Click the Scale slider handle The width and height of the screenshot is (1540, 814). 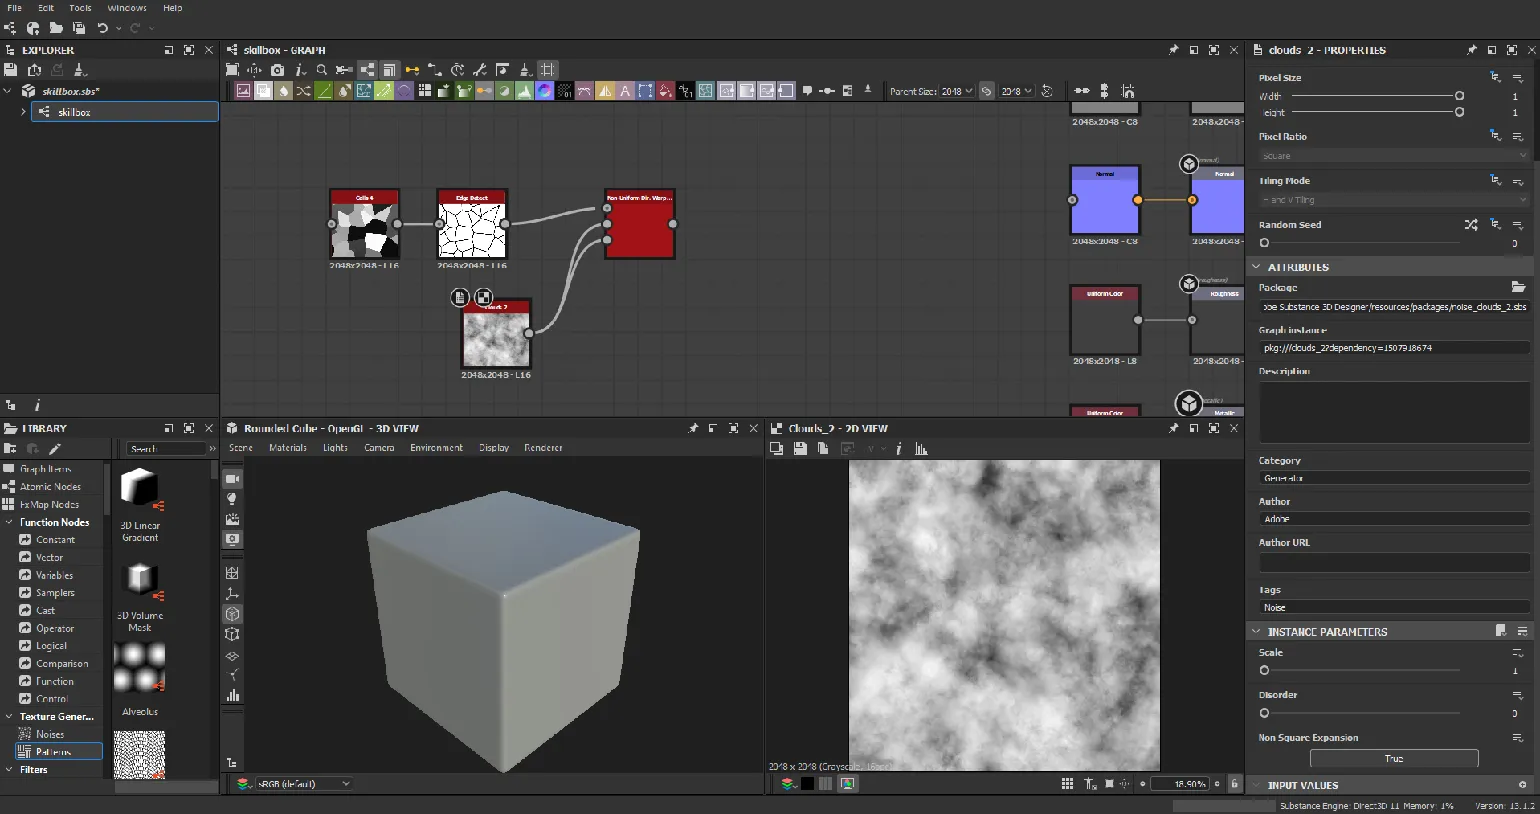(1264, 671)
